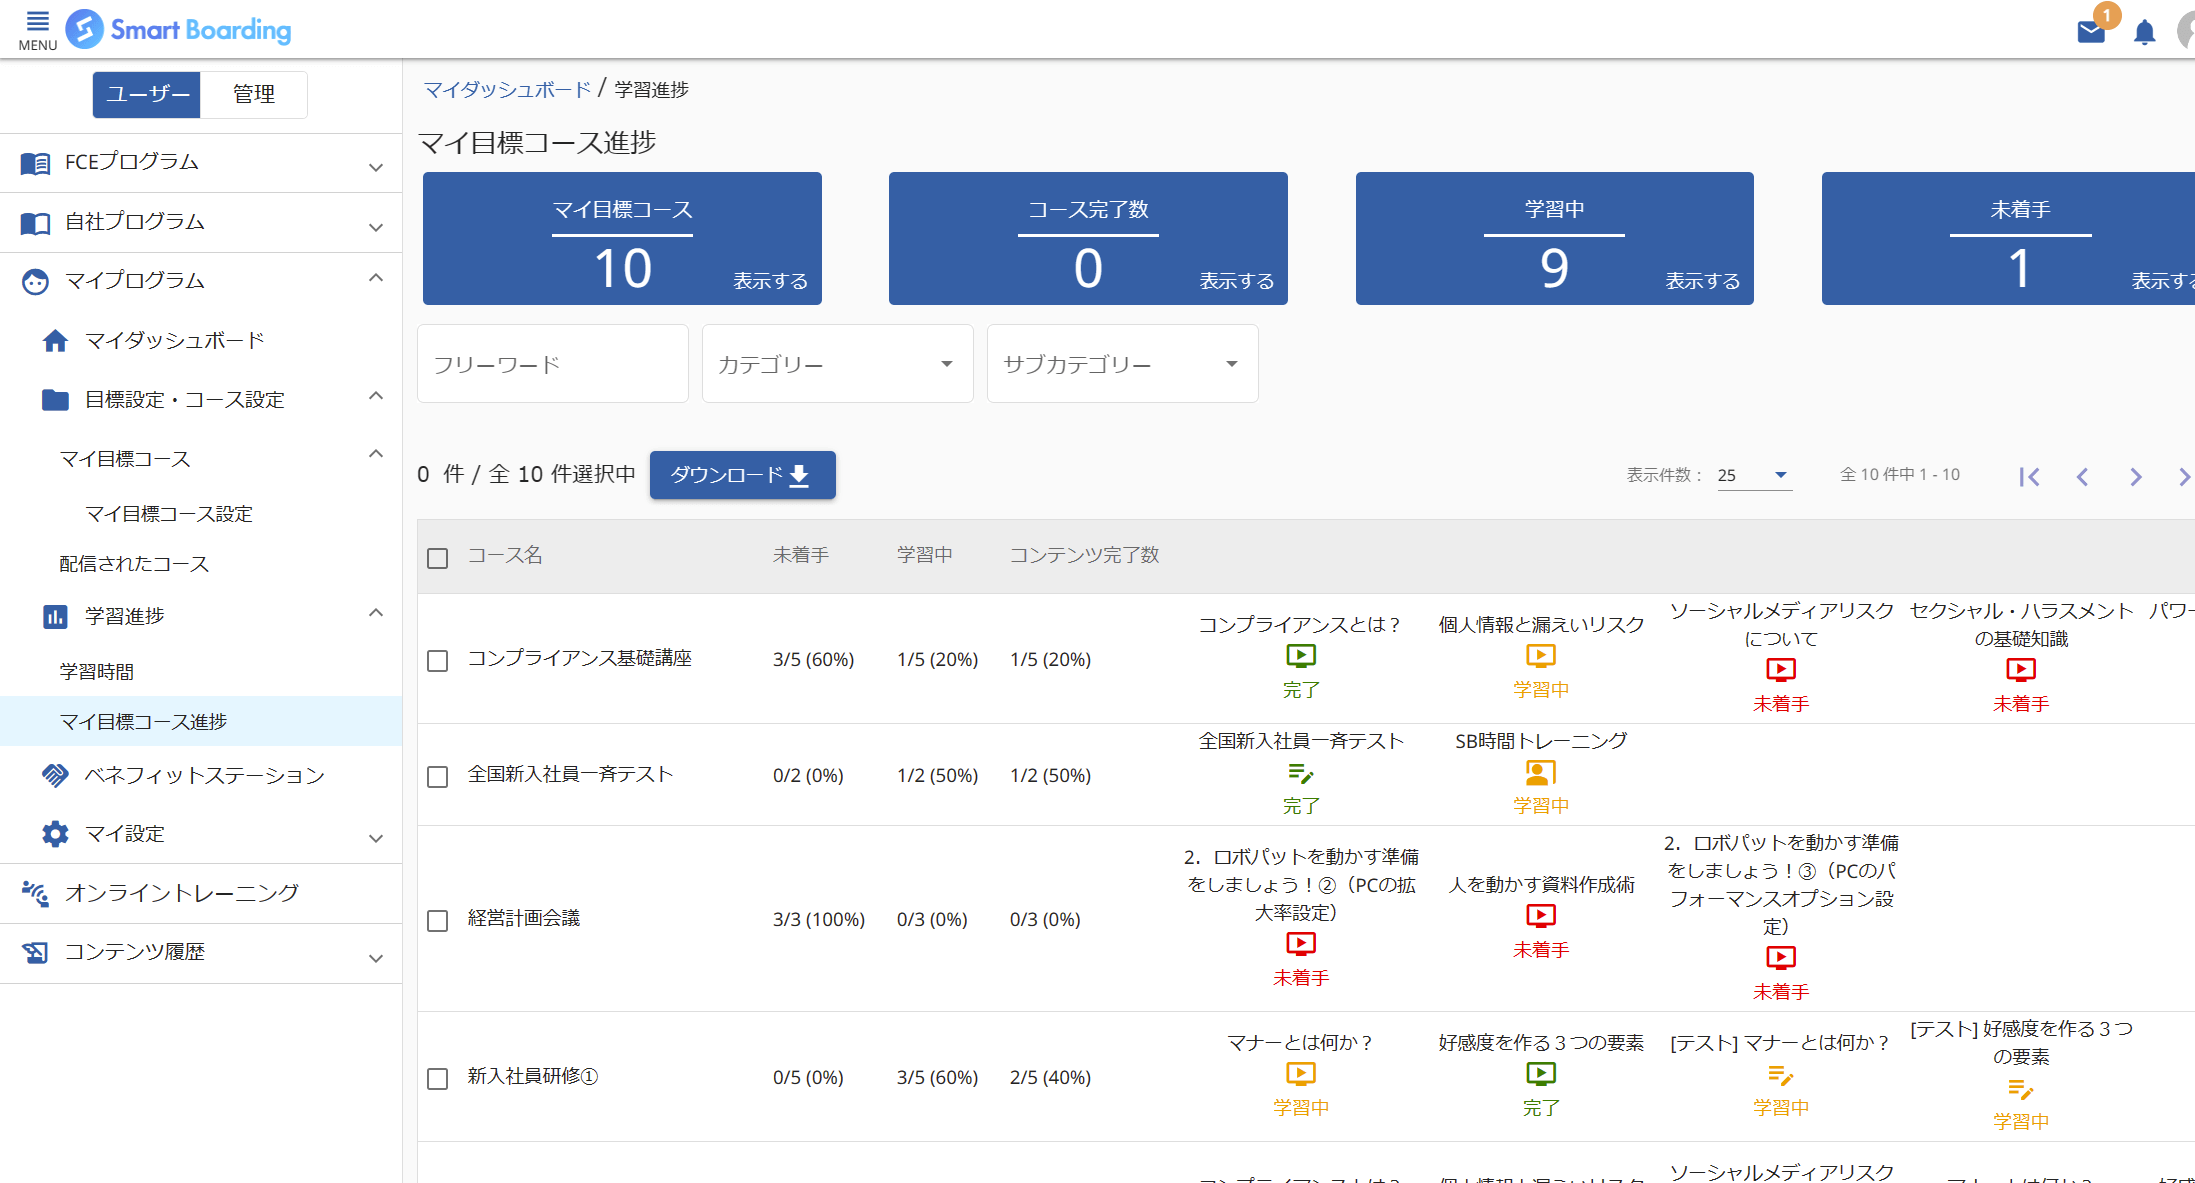Open the mail inbox icon
The width and height of the screenshot is (2195, 1183).
click(x=2091, y=32)
